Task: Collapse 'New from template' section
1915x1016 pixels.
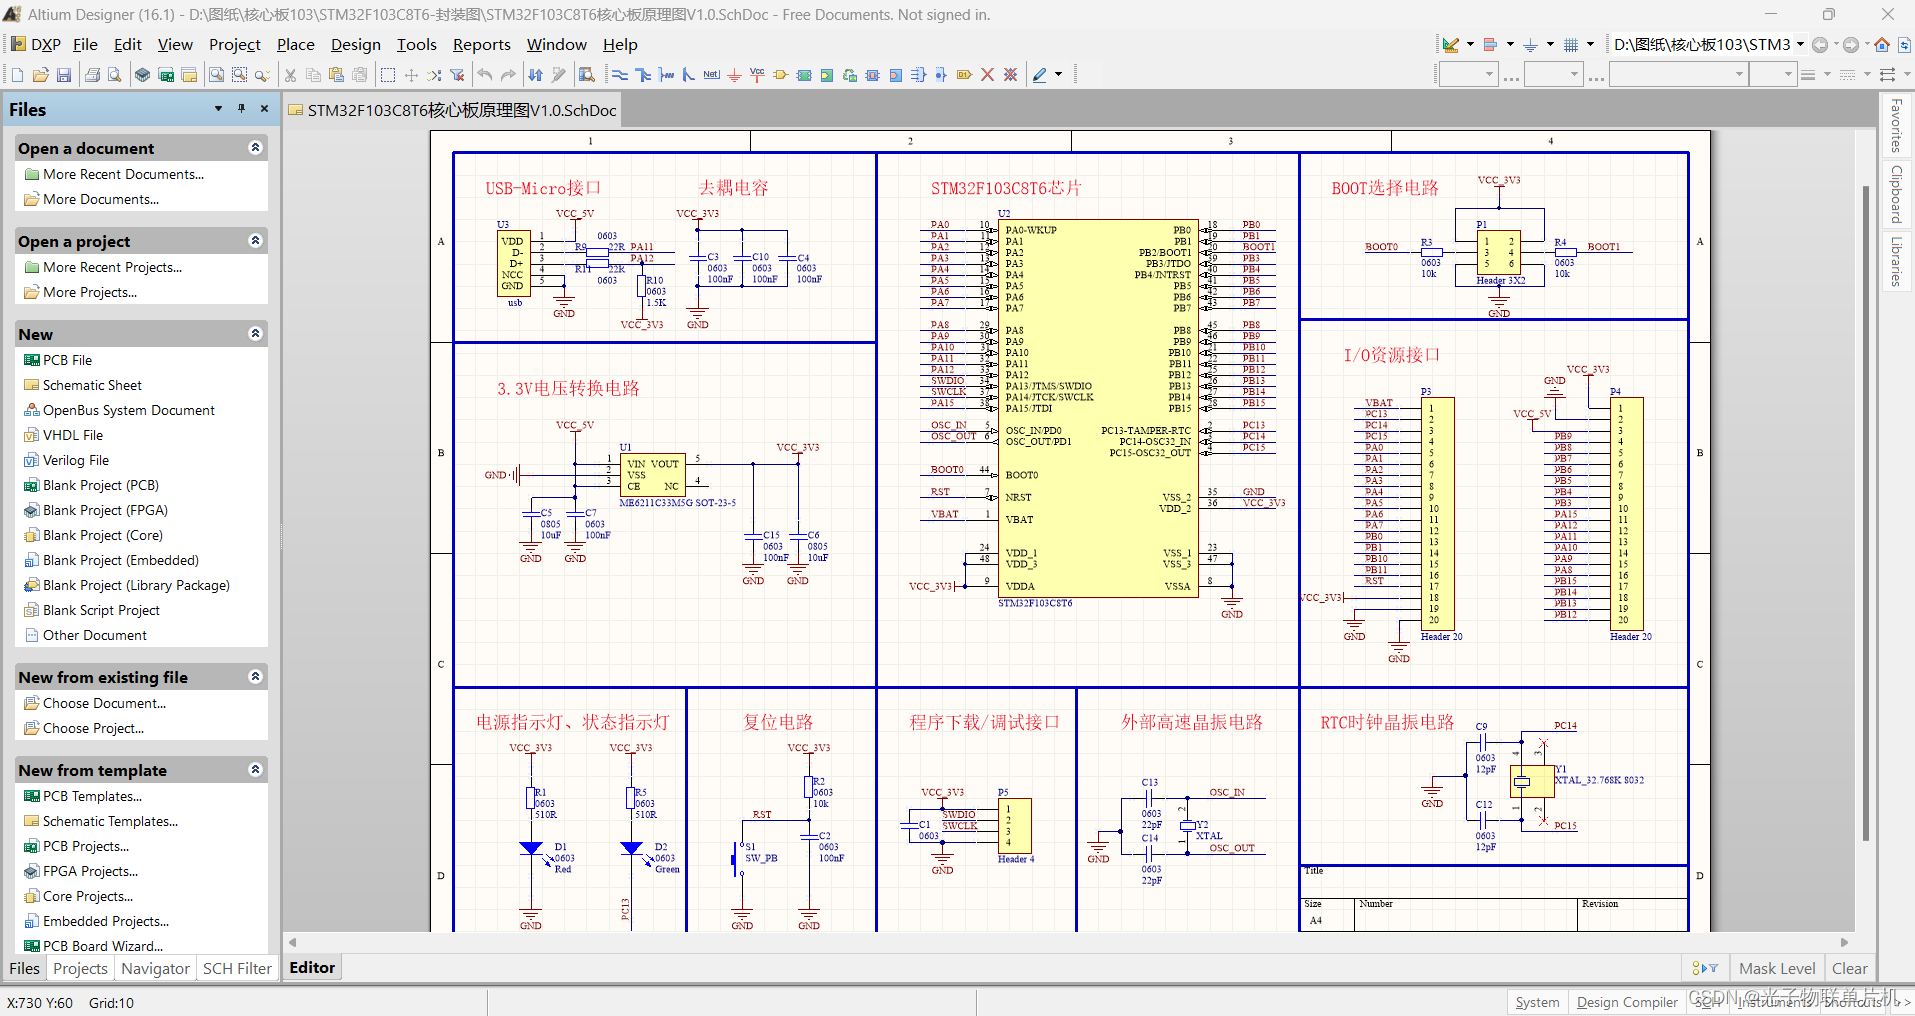Action: (255, 770)
